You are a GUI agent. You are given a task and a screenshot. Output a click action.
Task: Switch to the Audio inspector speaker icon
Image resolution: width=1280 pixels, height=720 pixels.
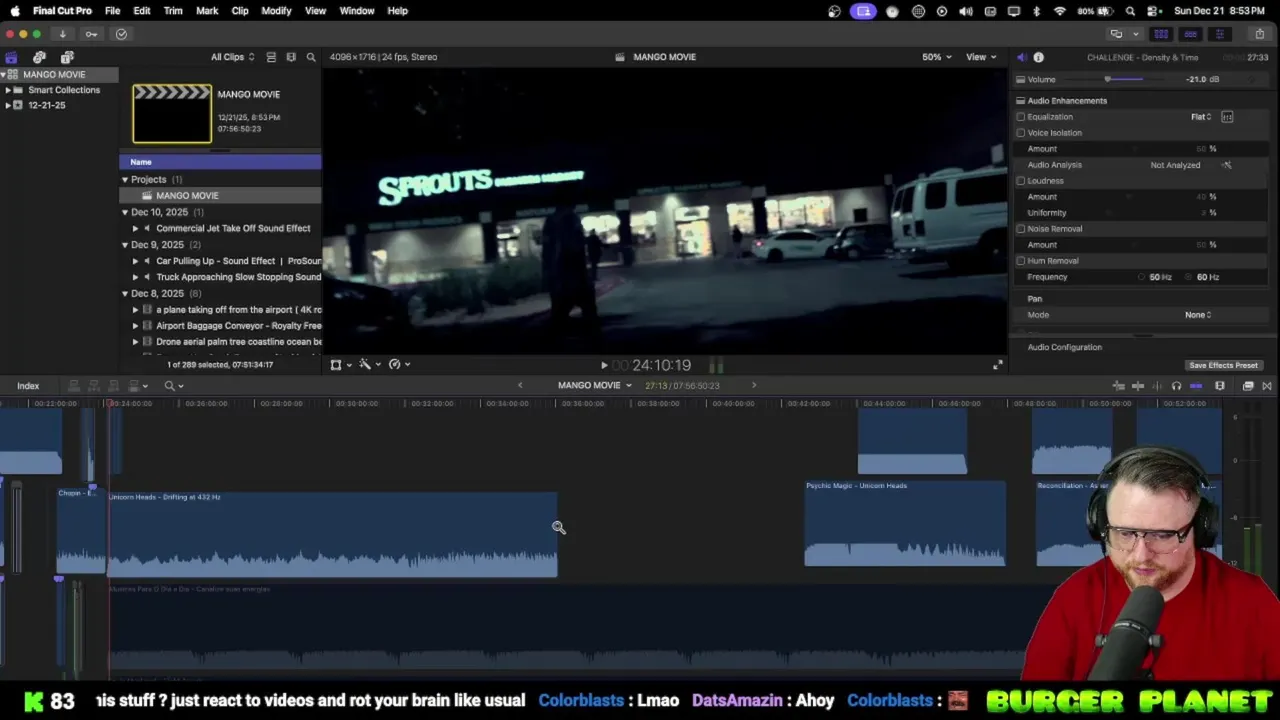(1021, 57)
